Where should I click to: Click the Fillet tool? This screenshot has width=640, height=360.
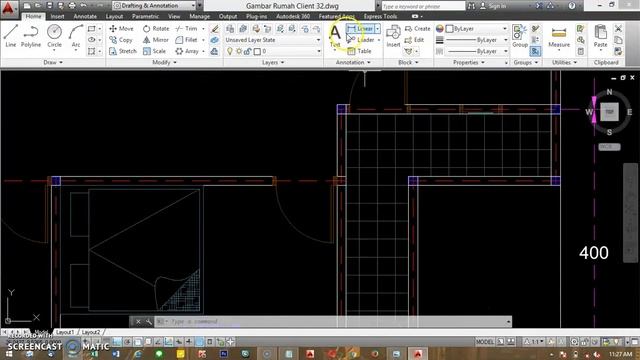(x=187, y=40)
